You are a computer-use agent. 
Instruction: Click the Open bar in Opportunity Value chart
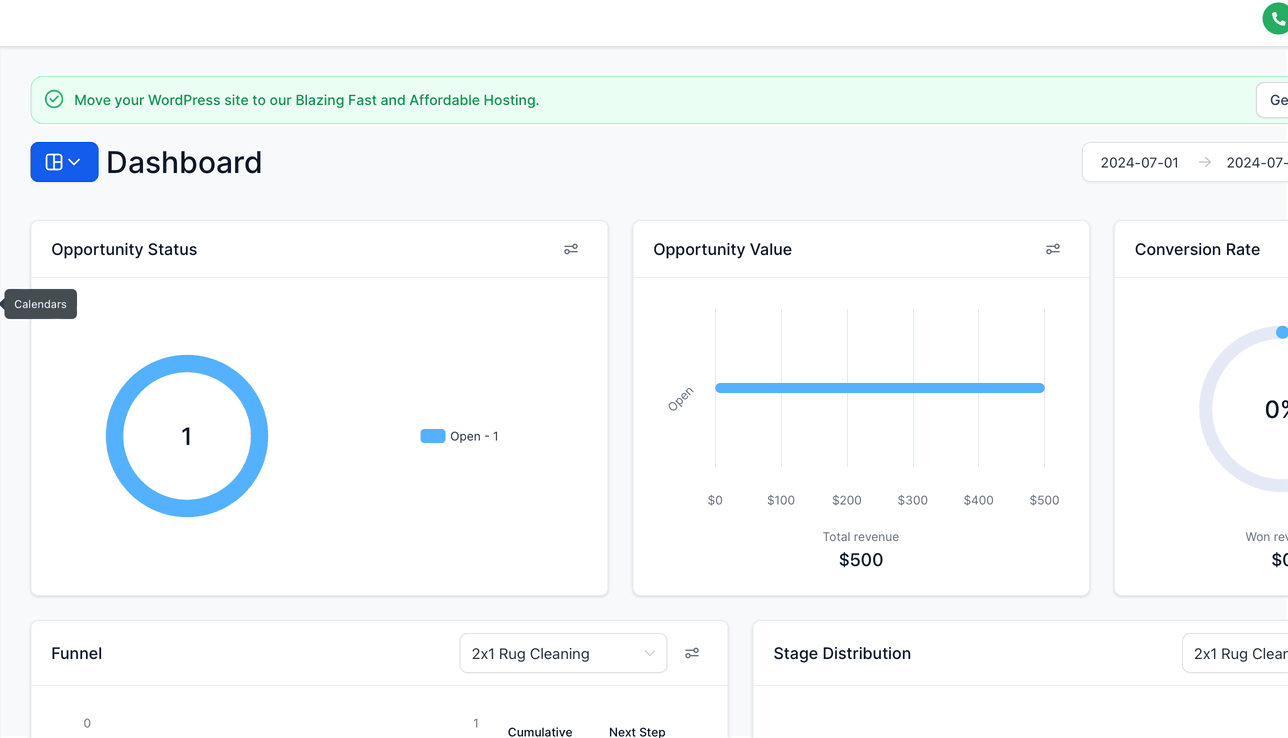coord(880,388)
